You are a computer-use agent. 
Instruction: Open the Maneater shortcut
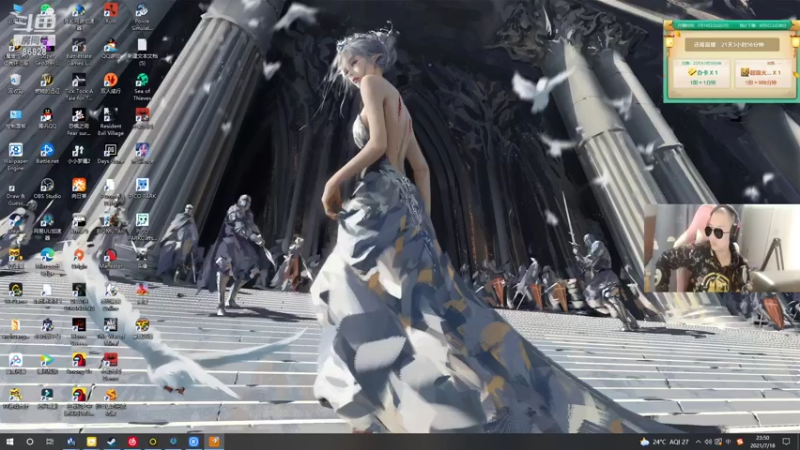110,255
